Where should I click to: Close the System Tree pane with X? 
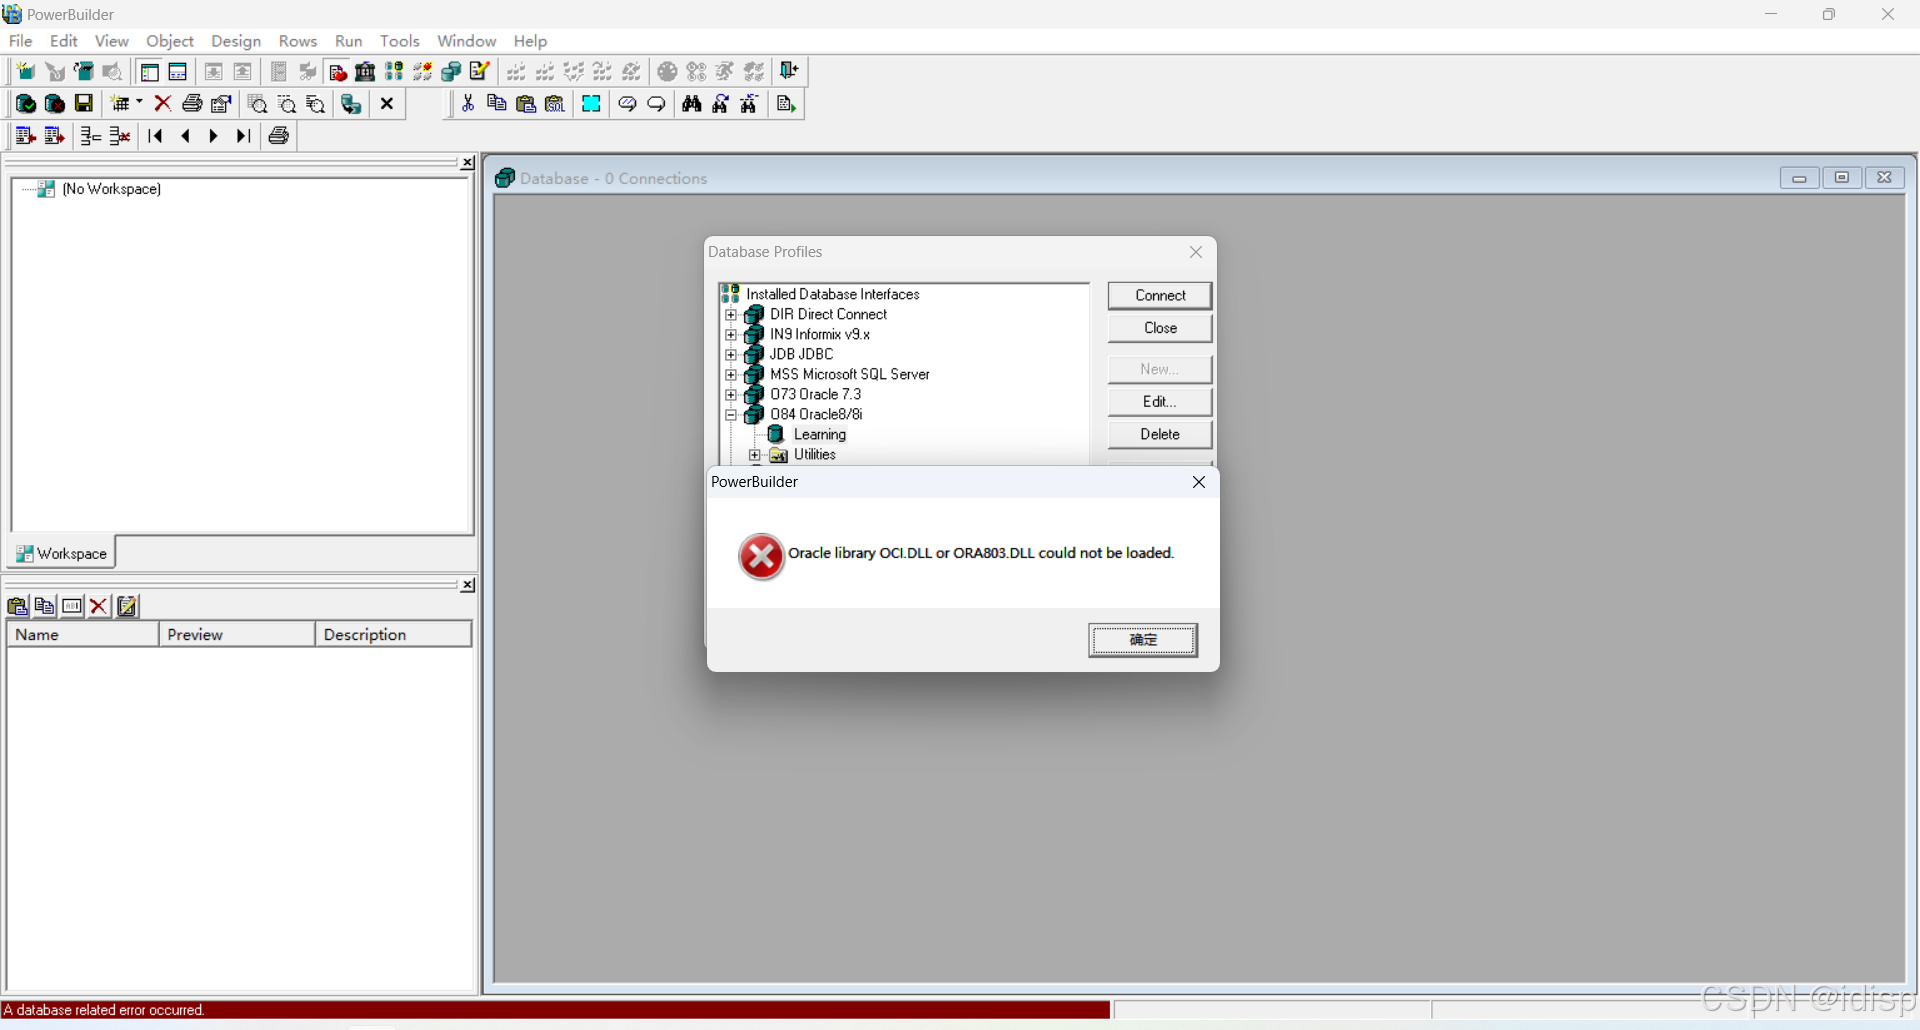467,163
